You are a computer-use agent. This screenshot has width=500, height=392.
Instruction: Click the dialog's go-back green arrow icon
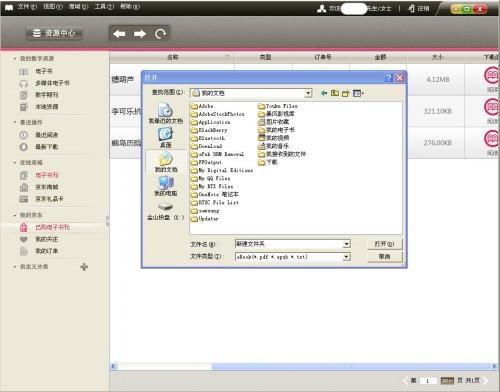point(324,93)
